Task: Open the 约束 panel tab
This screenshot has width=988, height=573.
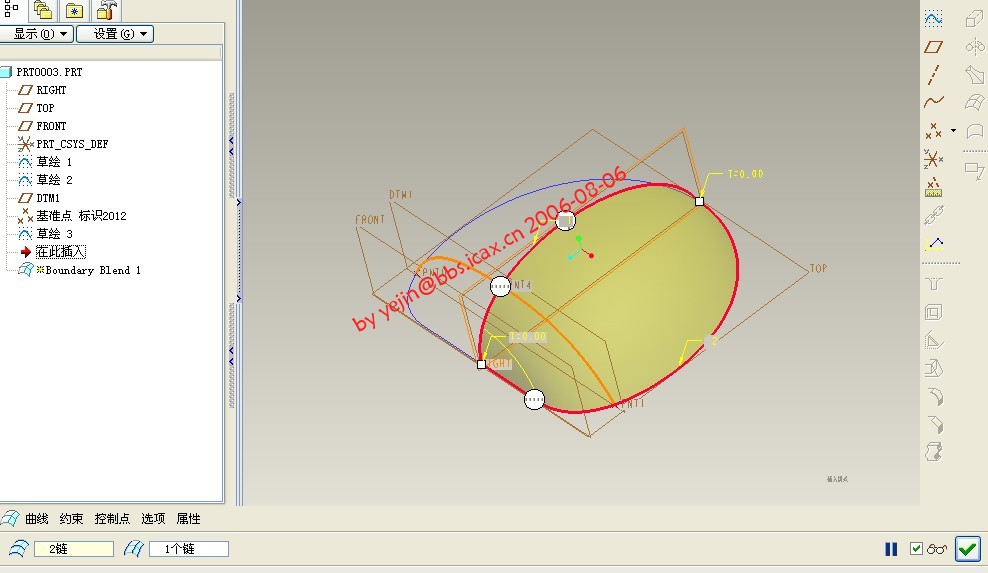Action: (x=71, y=519)
